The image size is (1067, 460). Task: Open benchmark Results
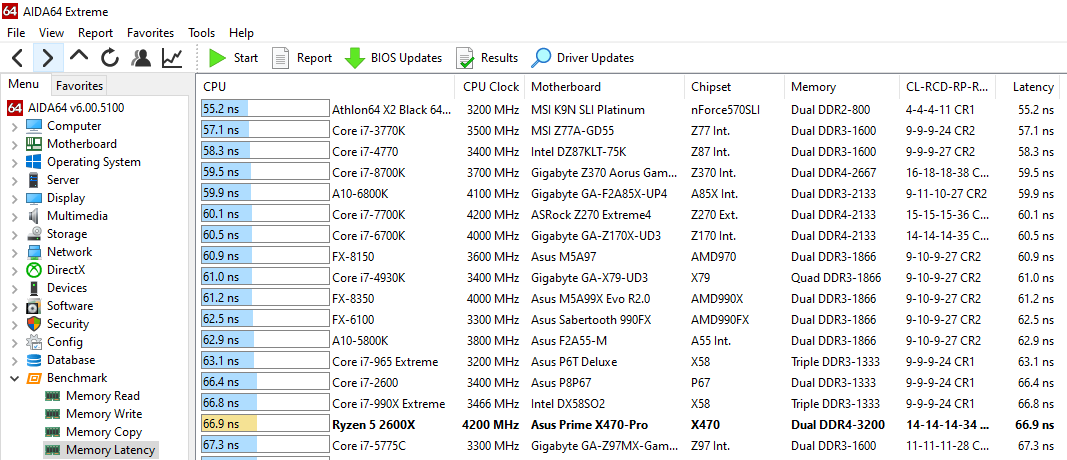coord(487,58)
